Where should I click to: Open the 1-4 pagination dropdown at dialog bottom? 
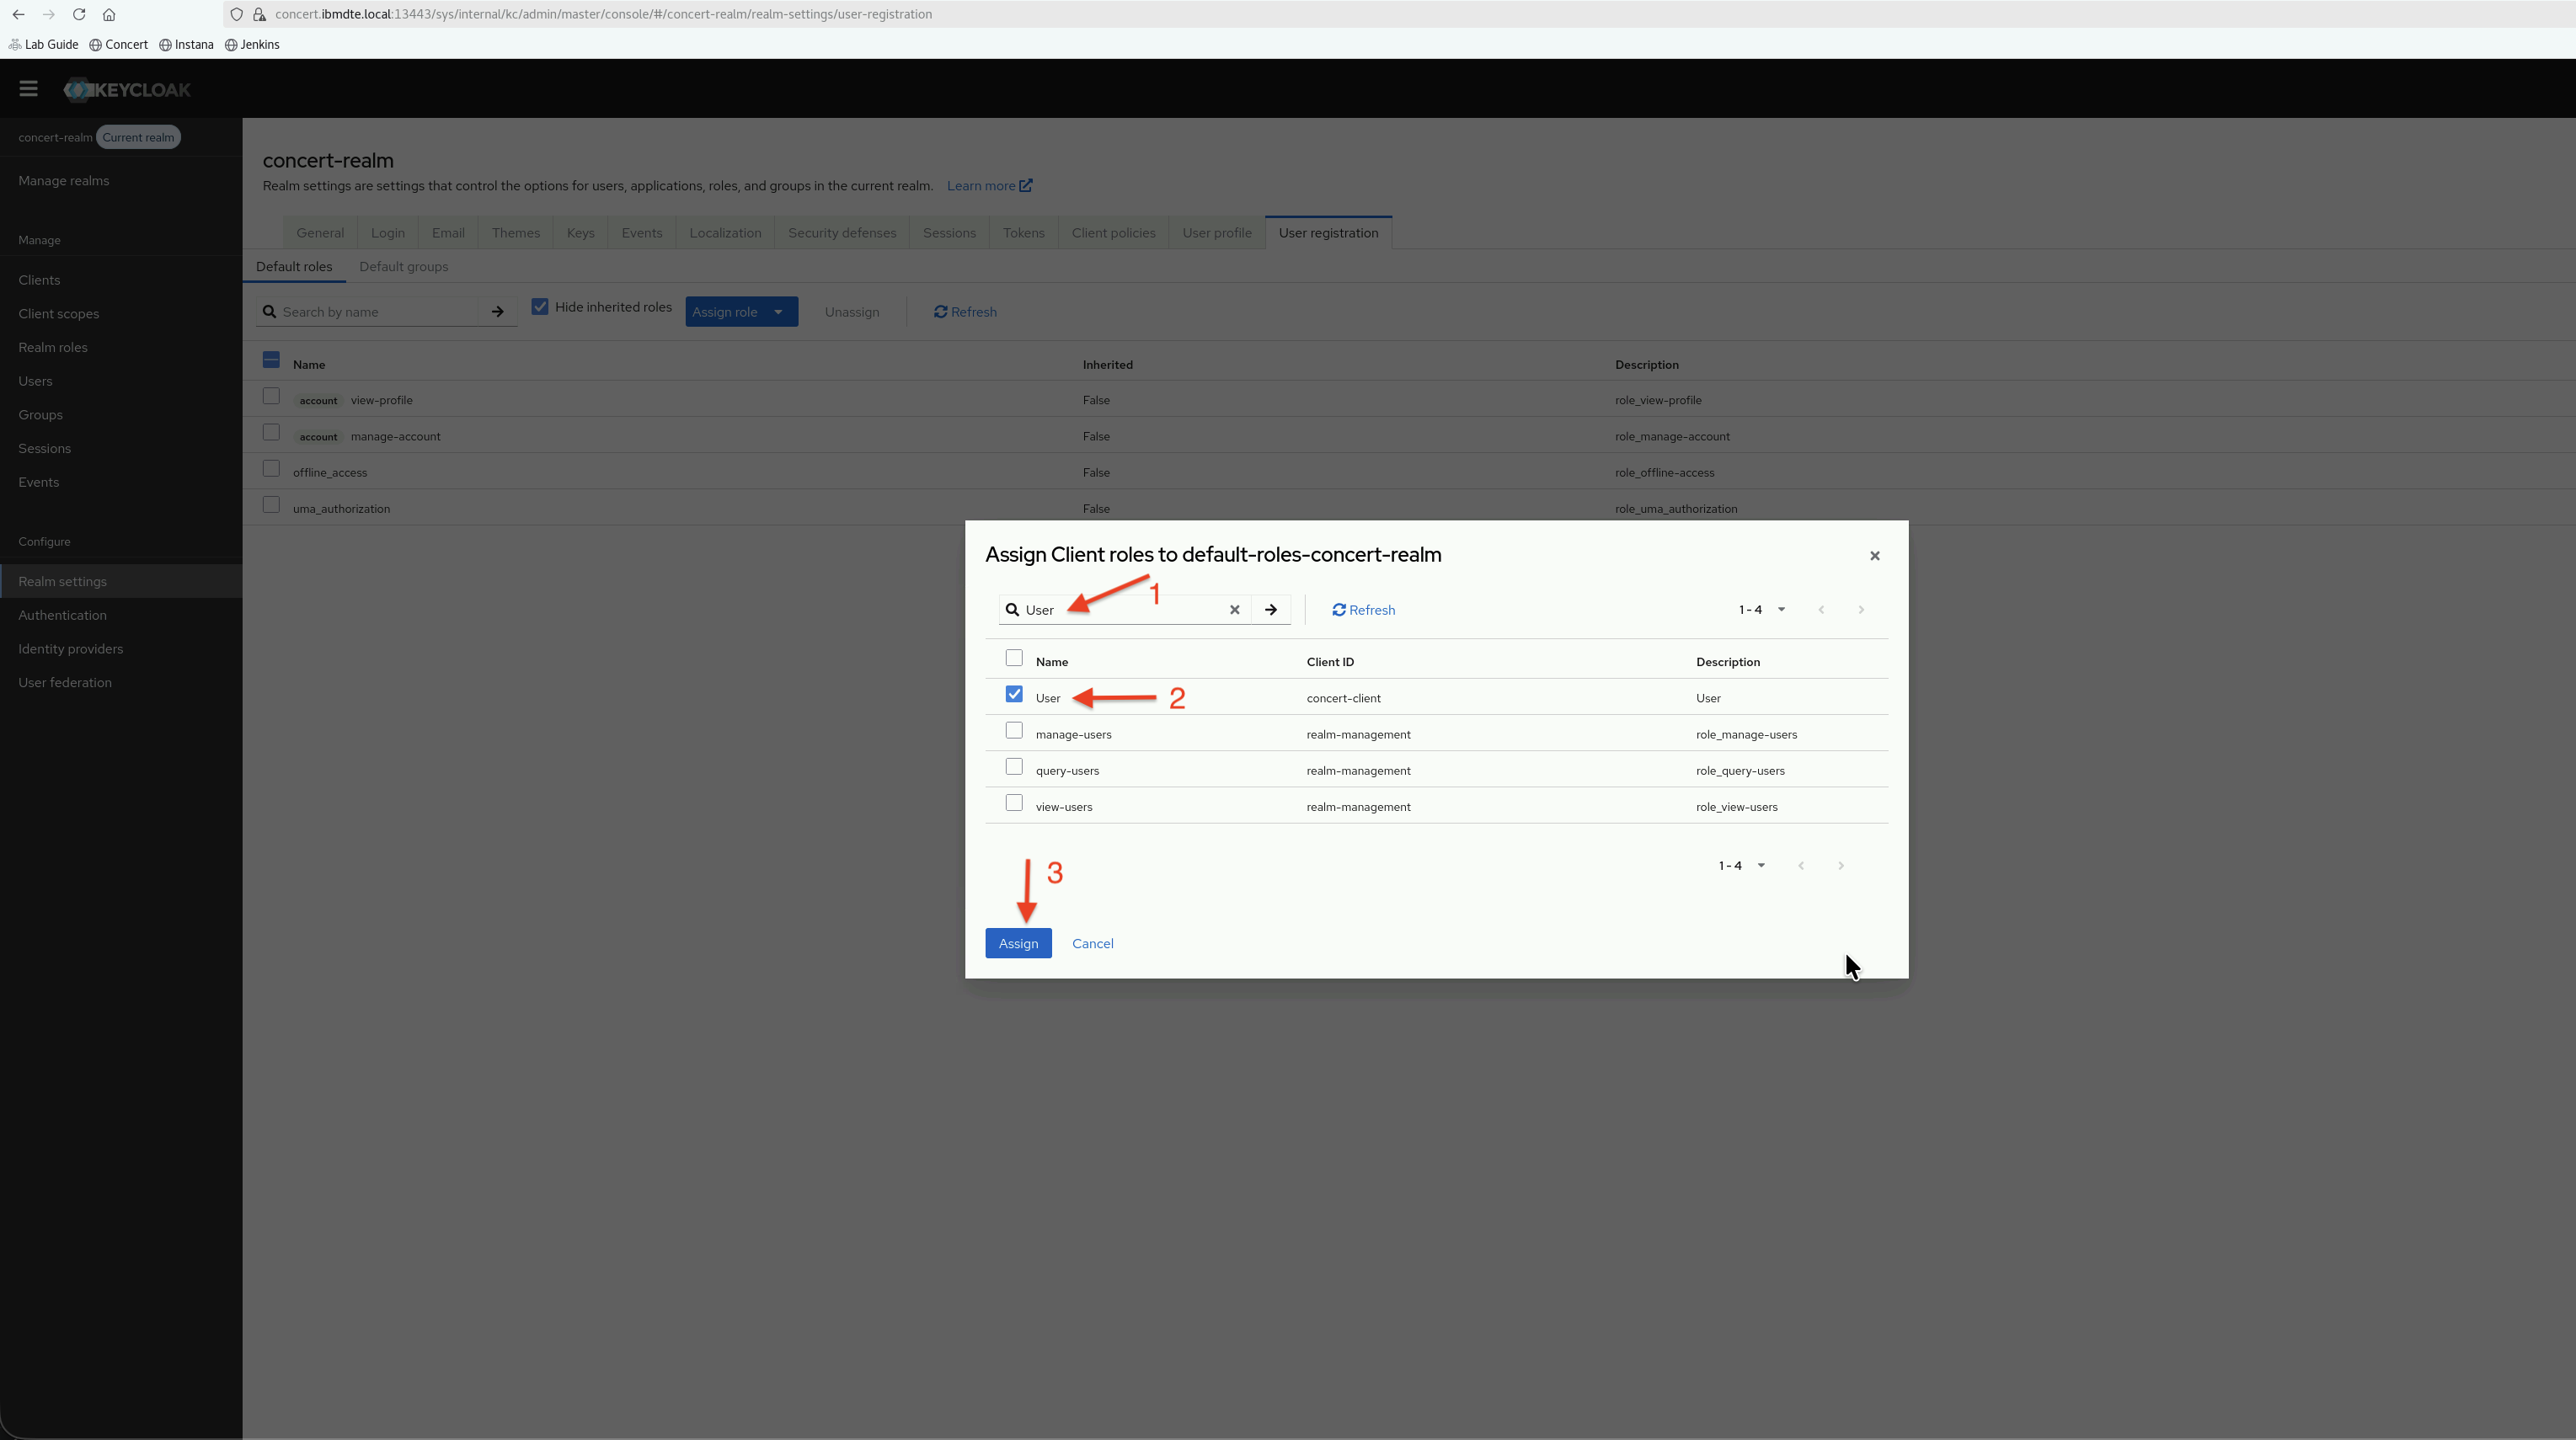pos(1742,866)
